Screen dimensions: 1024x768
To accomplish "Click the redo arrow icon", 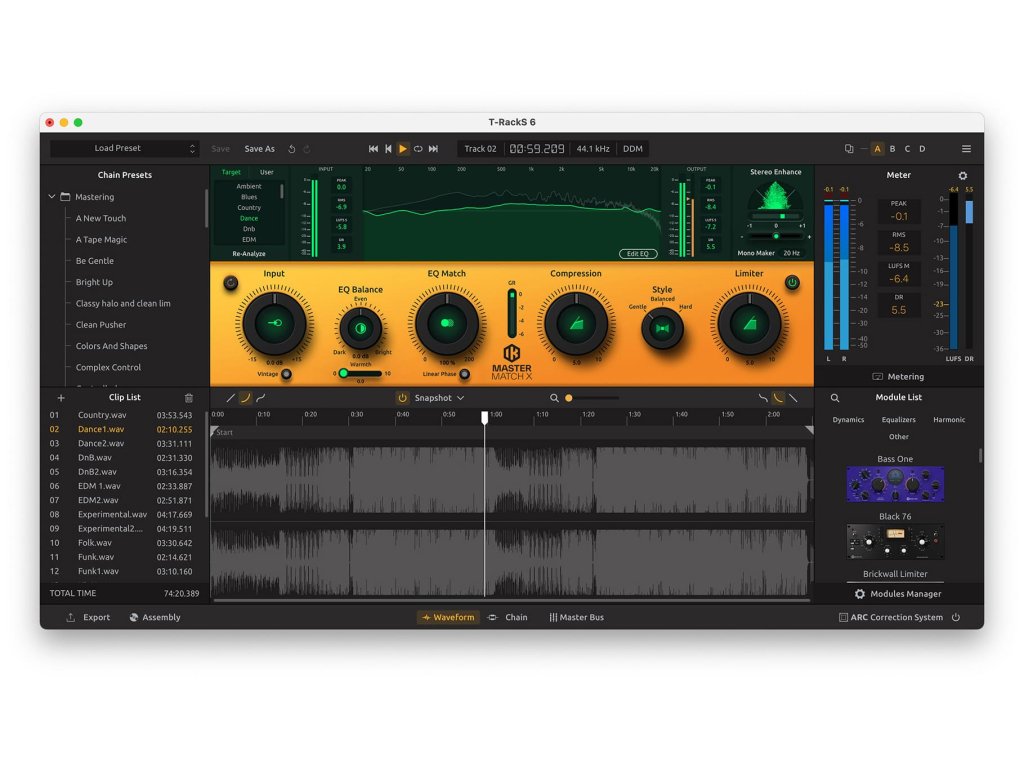I will [x=306, y=149].
